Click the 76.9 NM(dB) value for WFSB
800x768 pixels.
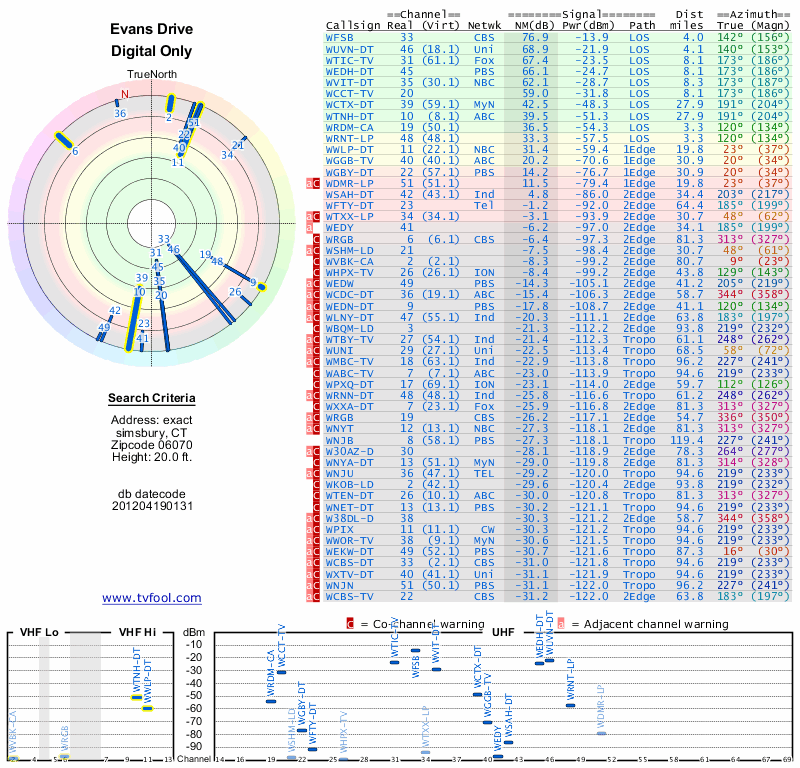(x=535, y=38)
